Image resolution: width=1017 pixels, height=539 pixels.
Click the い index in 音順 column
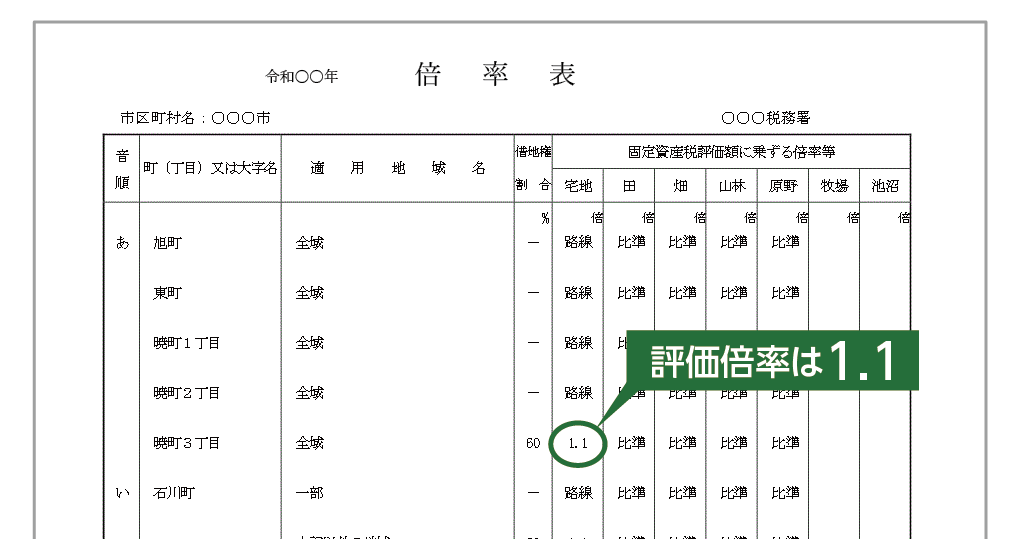point(123,494)
